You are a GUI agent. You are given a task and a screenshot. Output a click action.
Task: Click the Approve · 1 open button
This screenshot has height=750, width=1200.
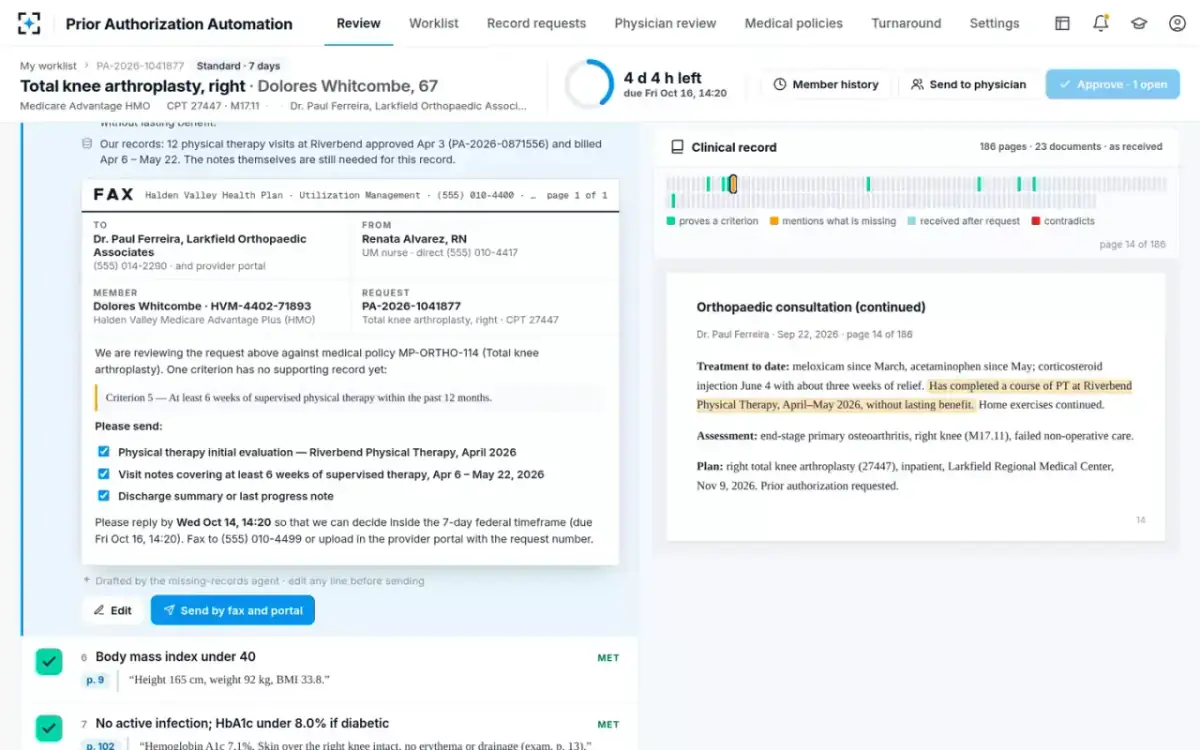click(x=1113, y=84)
